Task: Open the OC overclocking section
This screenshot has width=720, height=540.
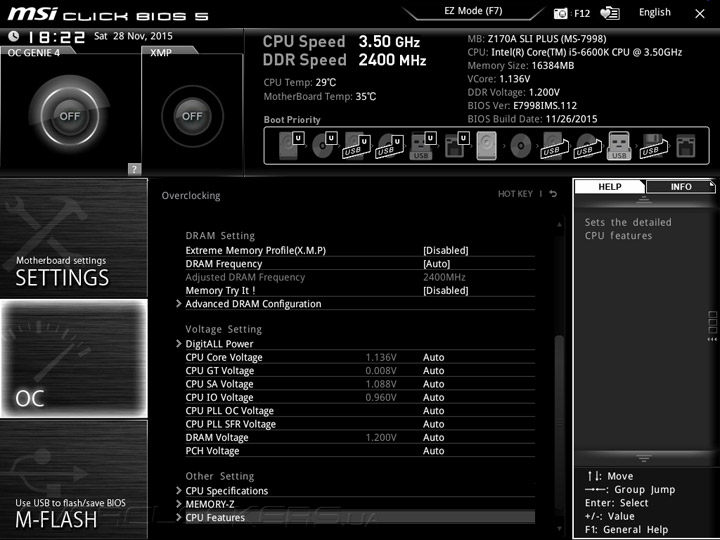Action: [73, 359]
